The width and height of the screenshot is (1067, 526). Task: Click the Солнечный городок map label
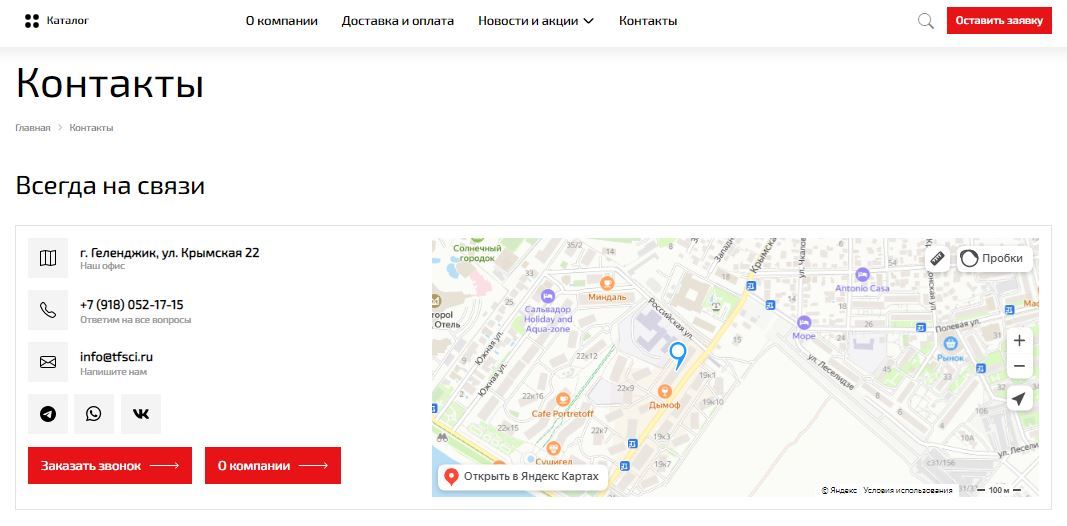point(477,253)
